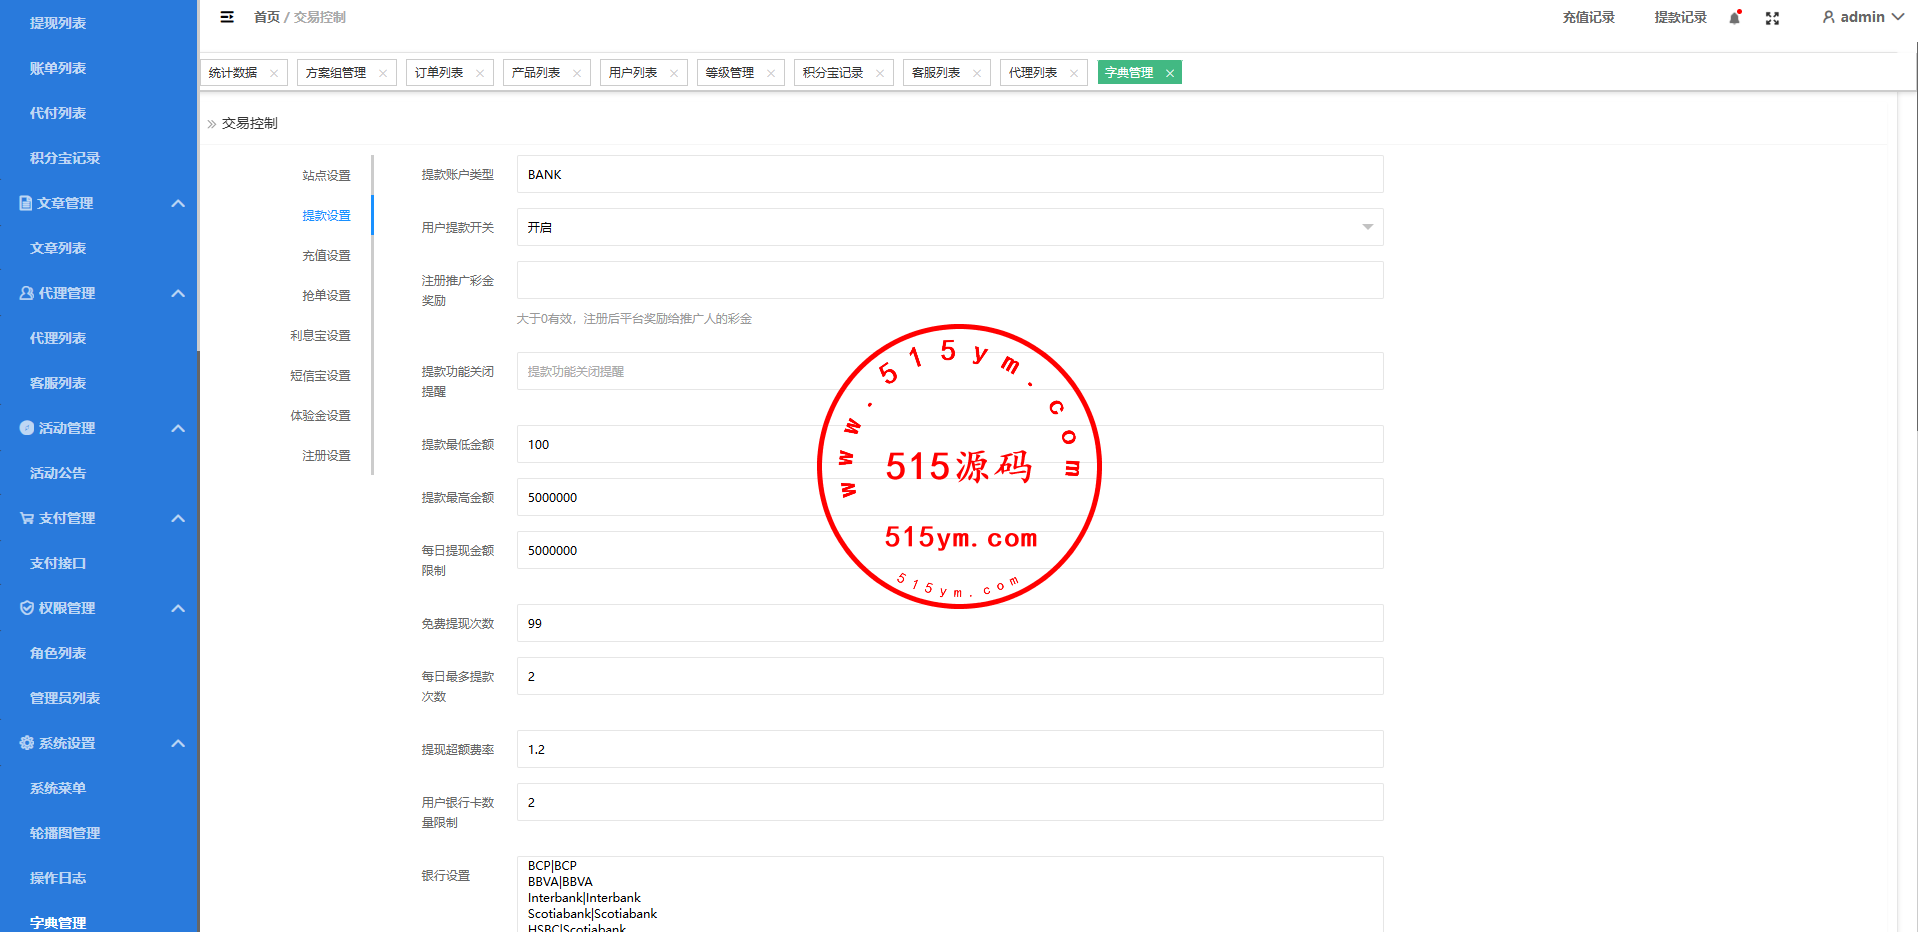The height and width of the screenshot is (932, 1918).
Task: Open 充值记录 link in header
Action: coord(1588,17)
